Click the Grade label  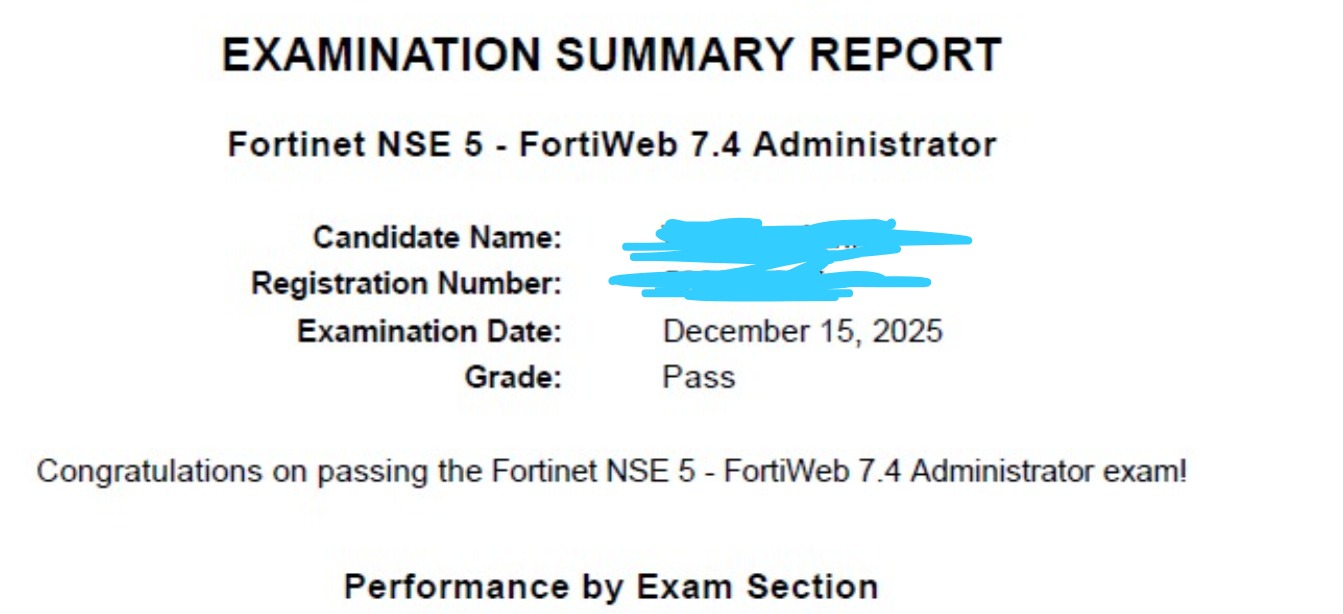(513, 377)
